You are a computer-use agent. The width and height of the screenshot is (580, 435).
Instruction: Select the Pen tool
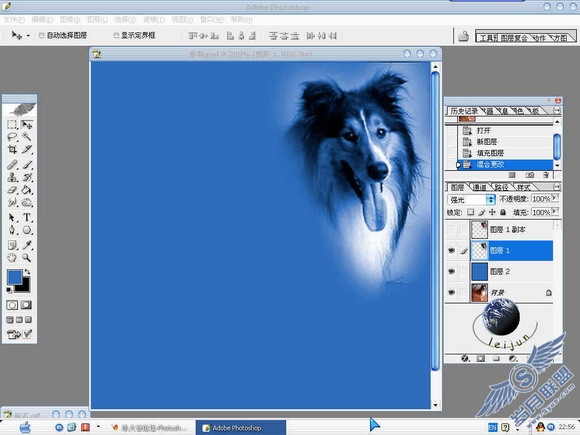(x=12, y=230)
